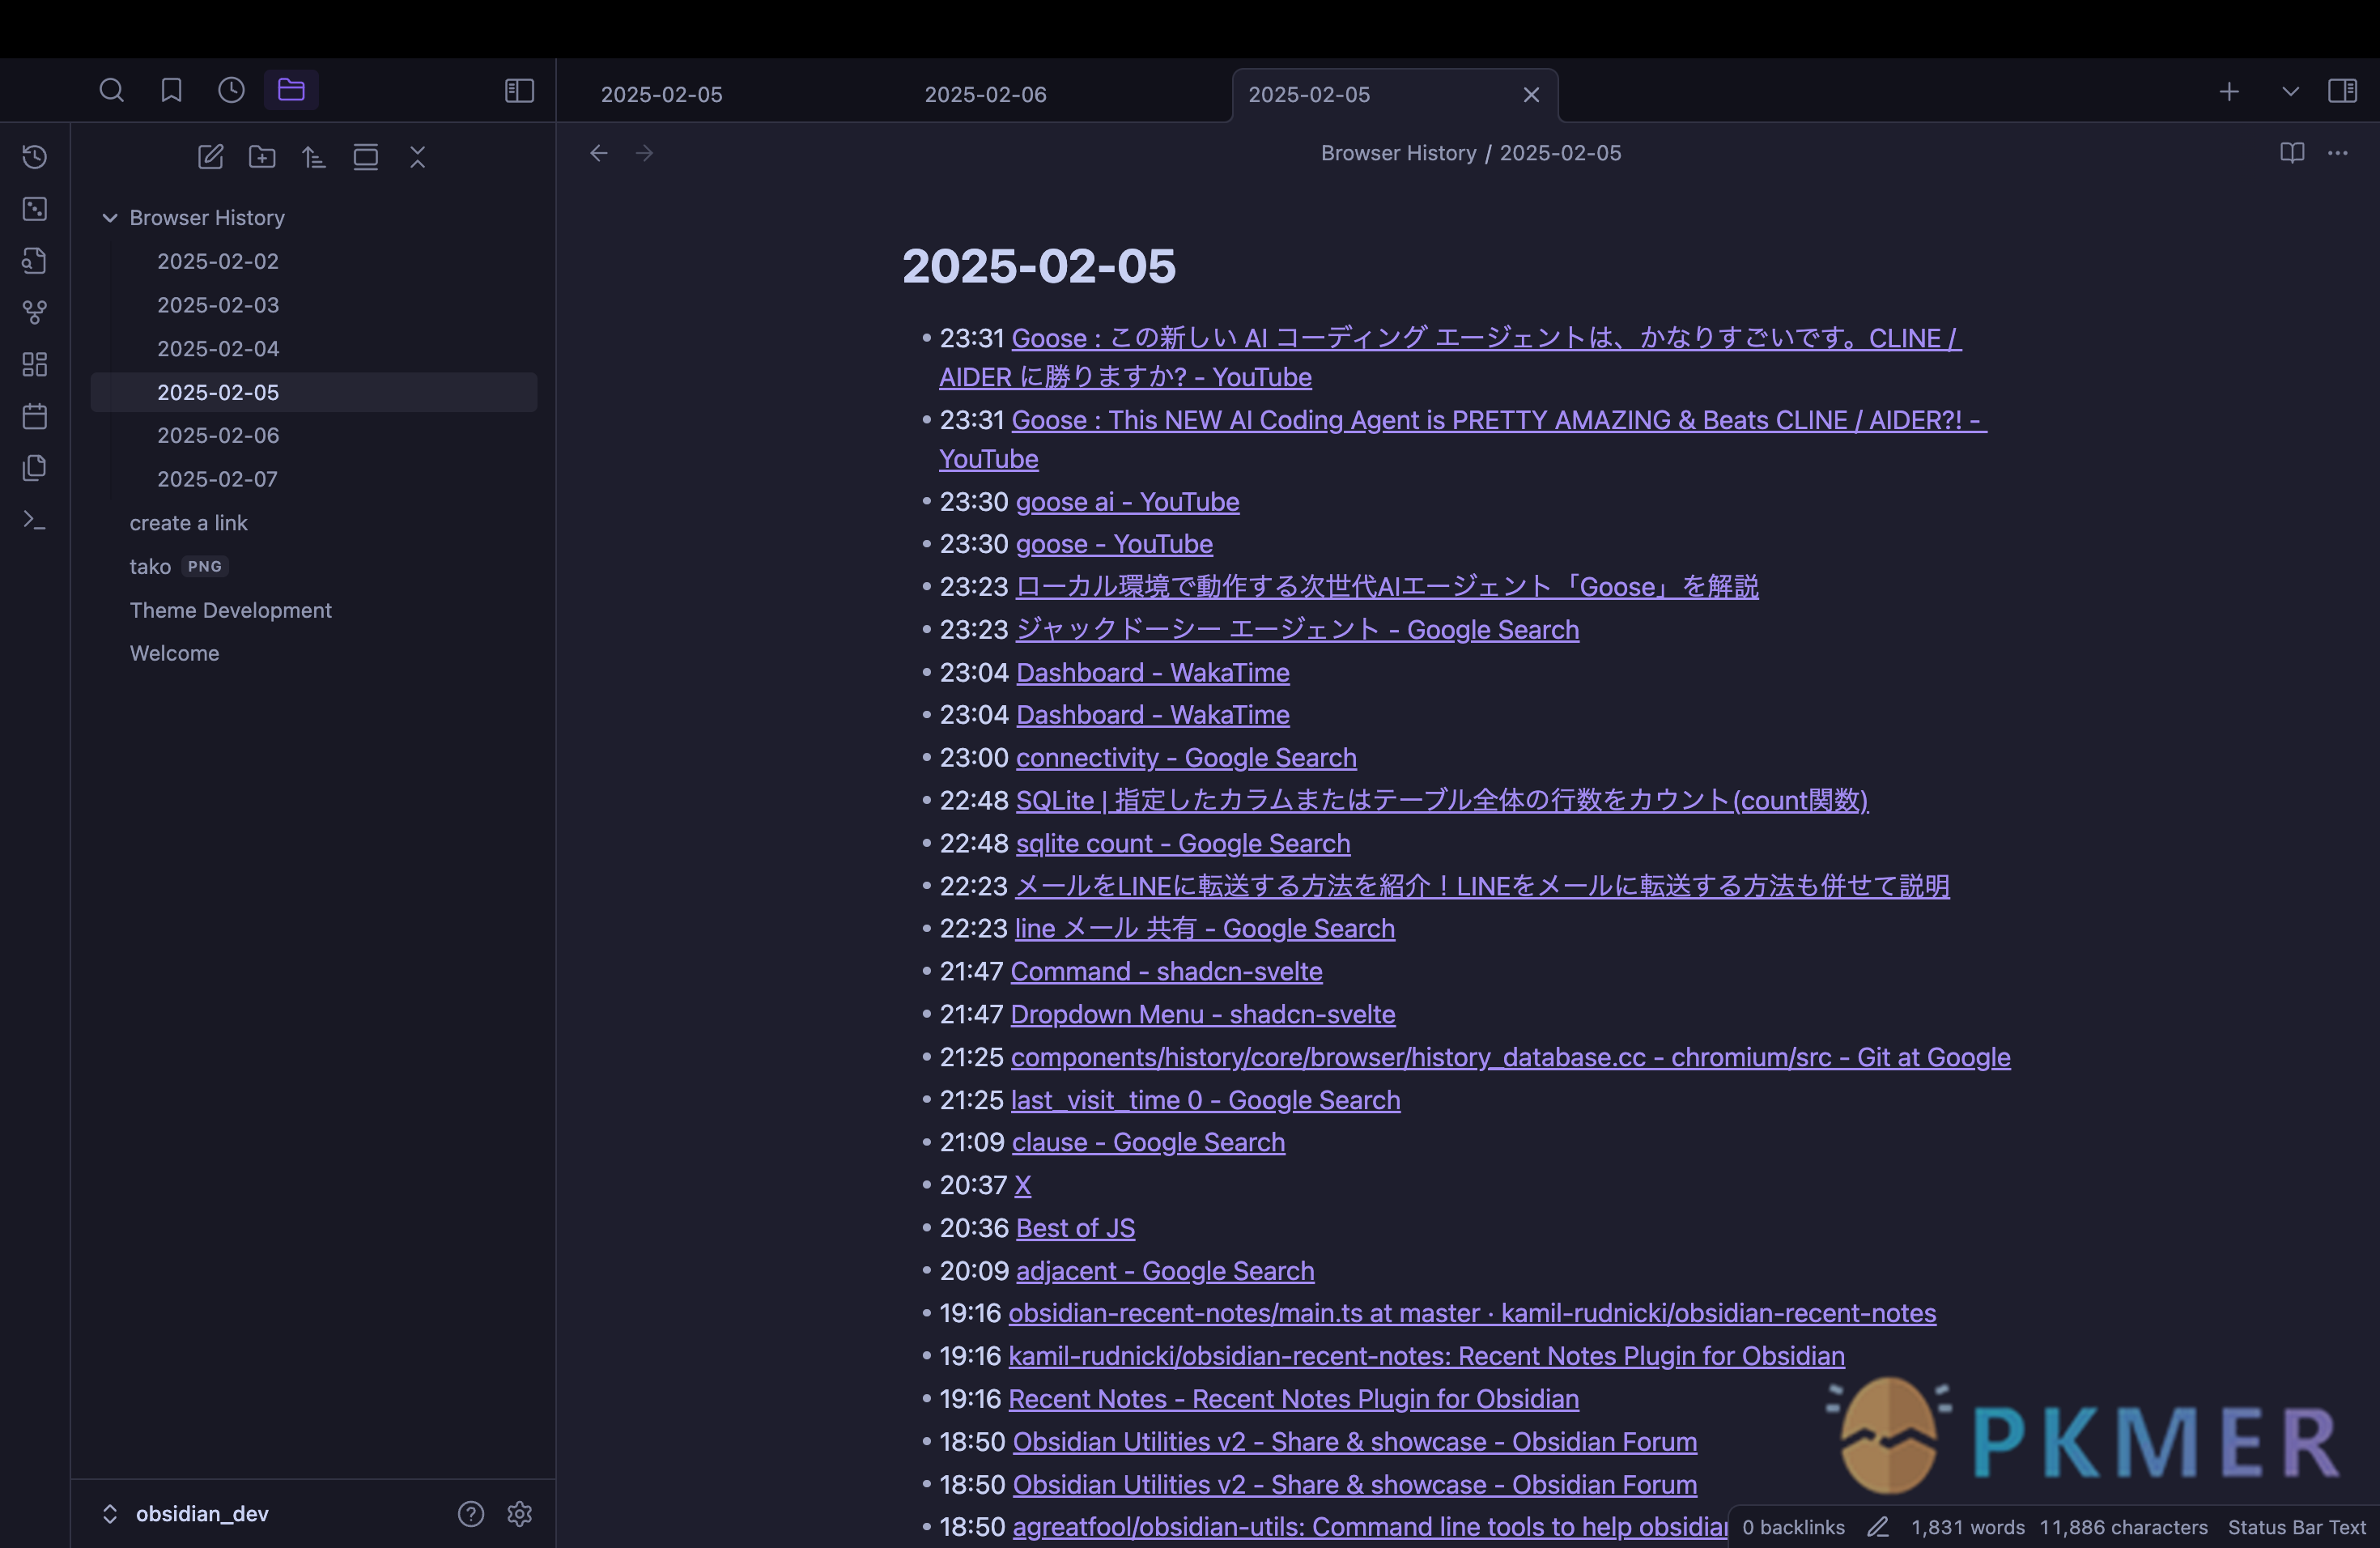The image size is (2380, 1548).
Task: Open settings gear icon
Action: point(519,1514)
